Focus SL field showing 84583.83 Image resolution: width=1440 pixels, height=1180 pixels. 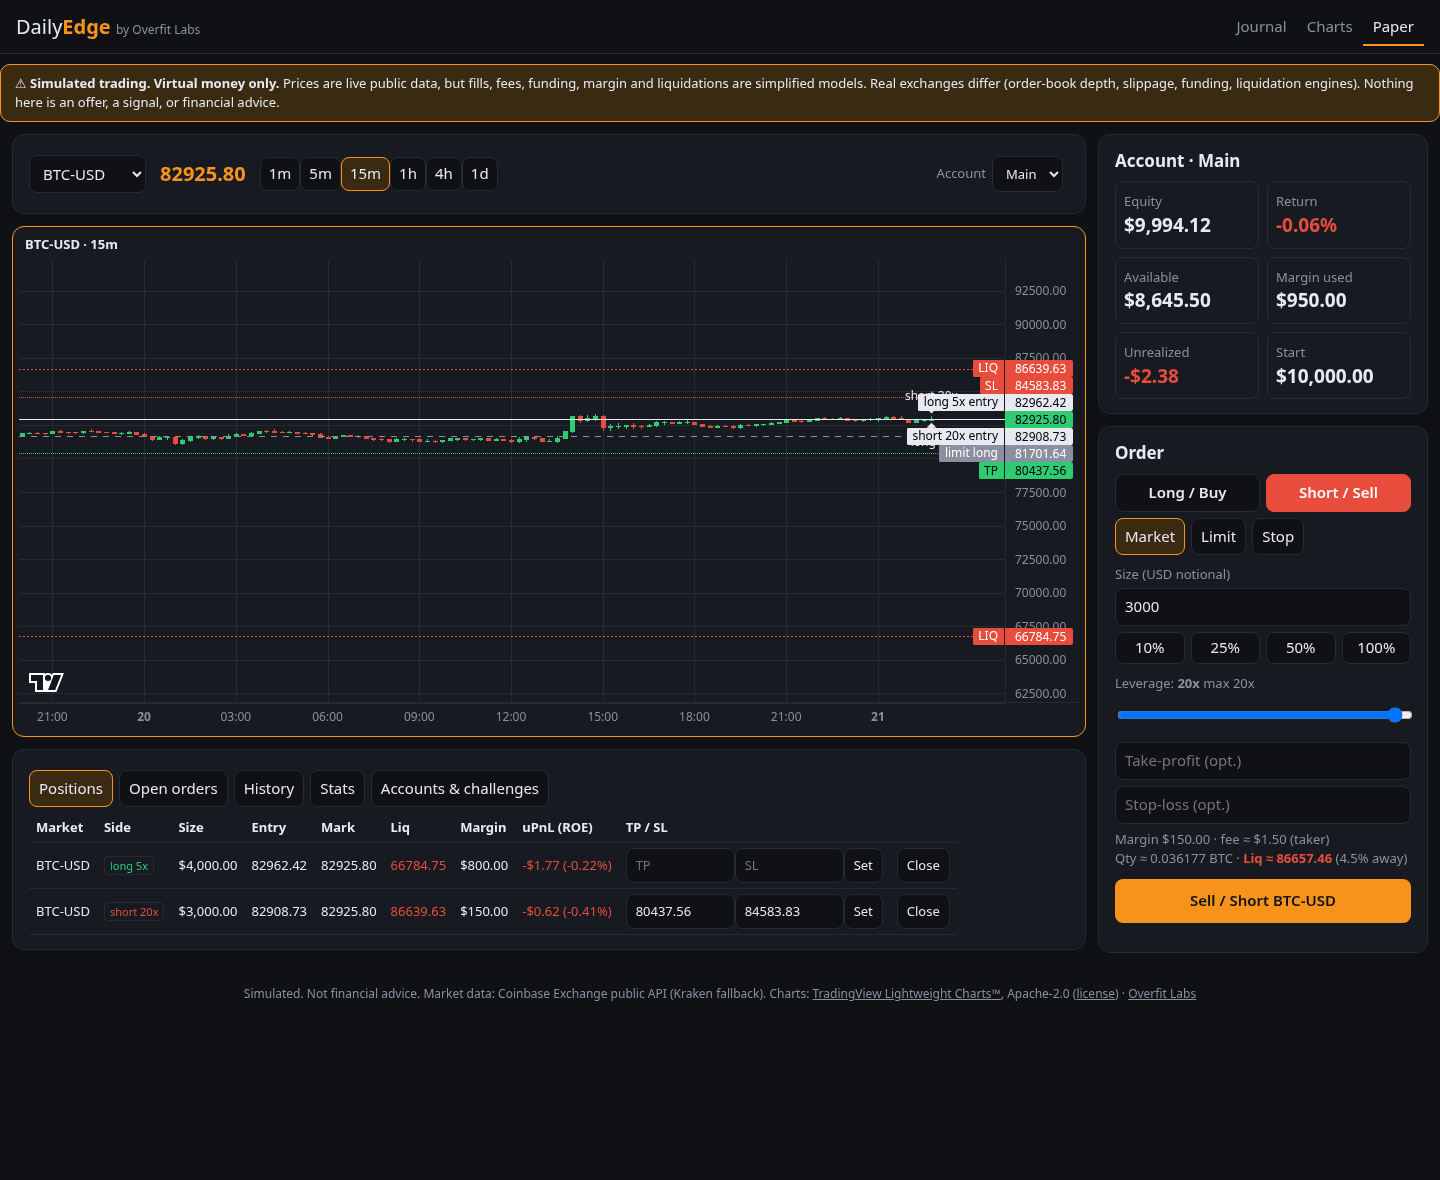[x=789, y=912]
